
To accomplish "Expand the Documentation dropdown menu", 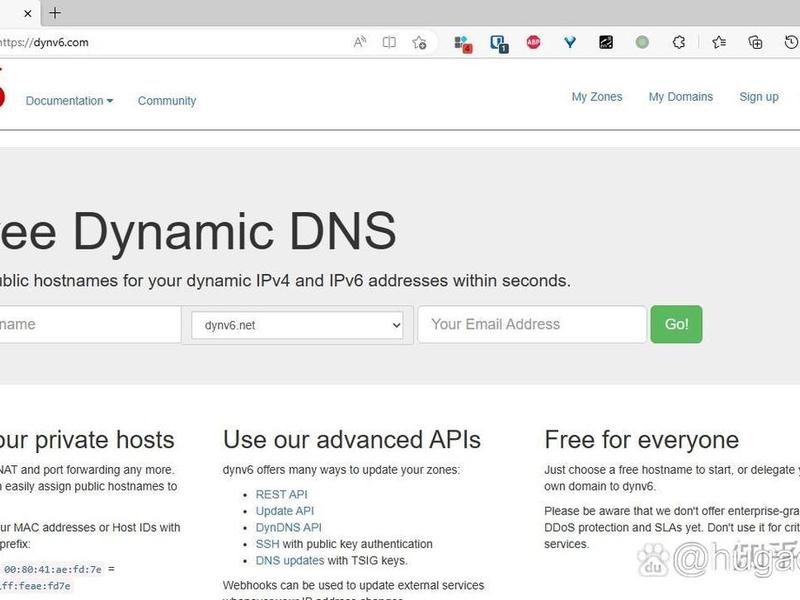I will point(69,101).
